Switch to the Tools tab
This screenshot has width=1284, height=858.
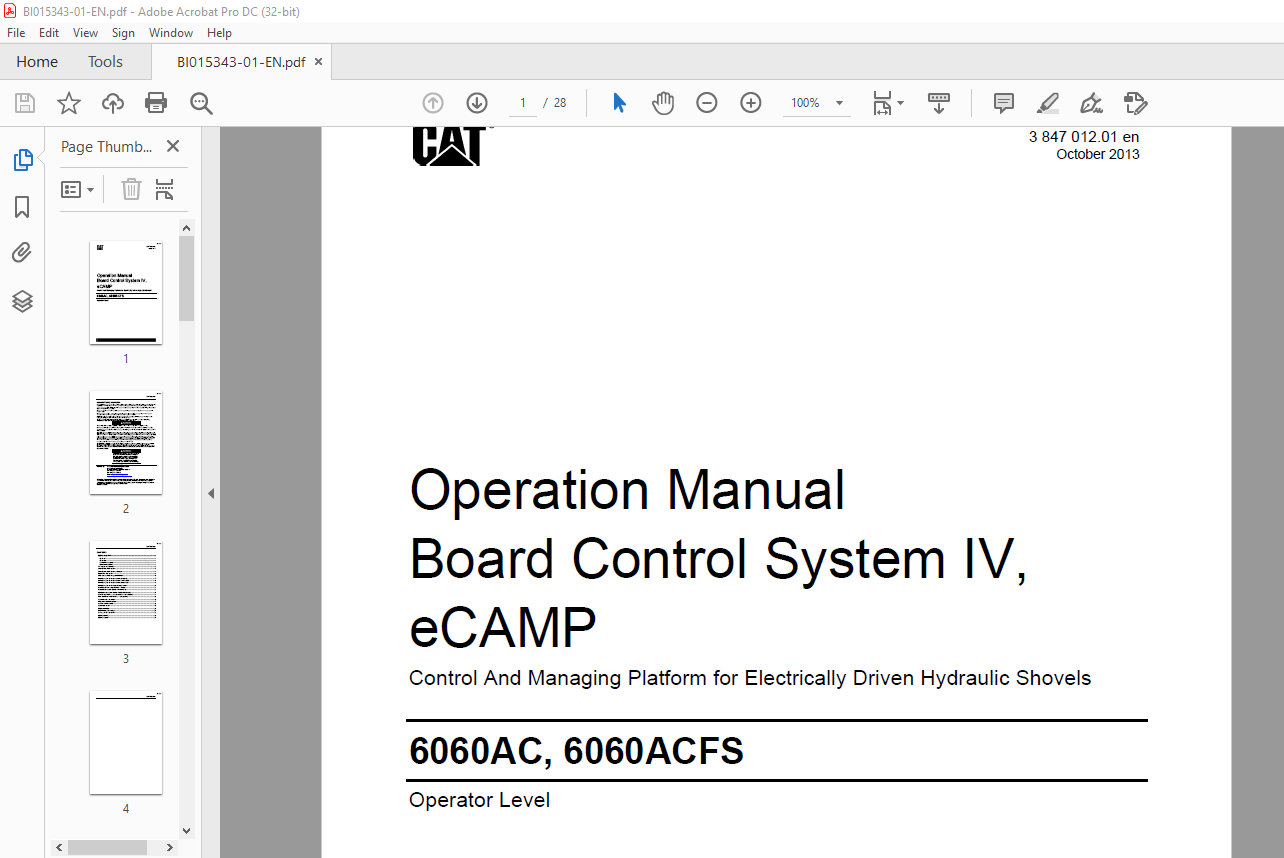[105, 61]
